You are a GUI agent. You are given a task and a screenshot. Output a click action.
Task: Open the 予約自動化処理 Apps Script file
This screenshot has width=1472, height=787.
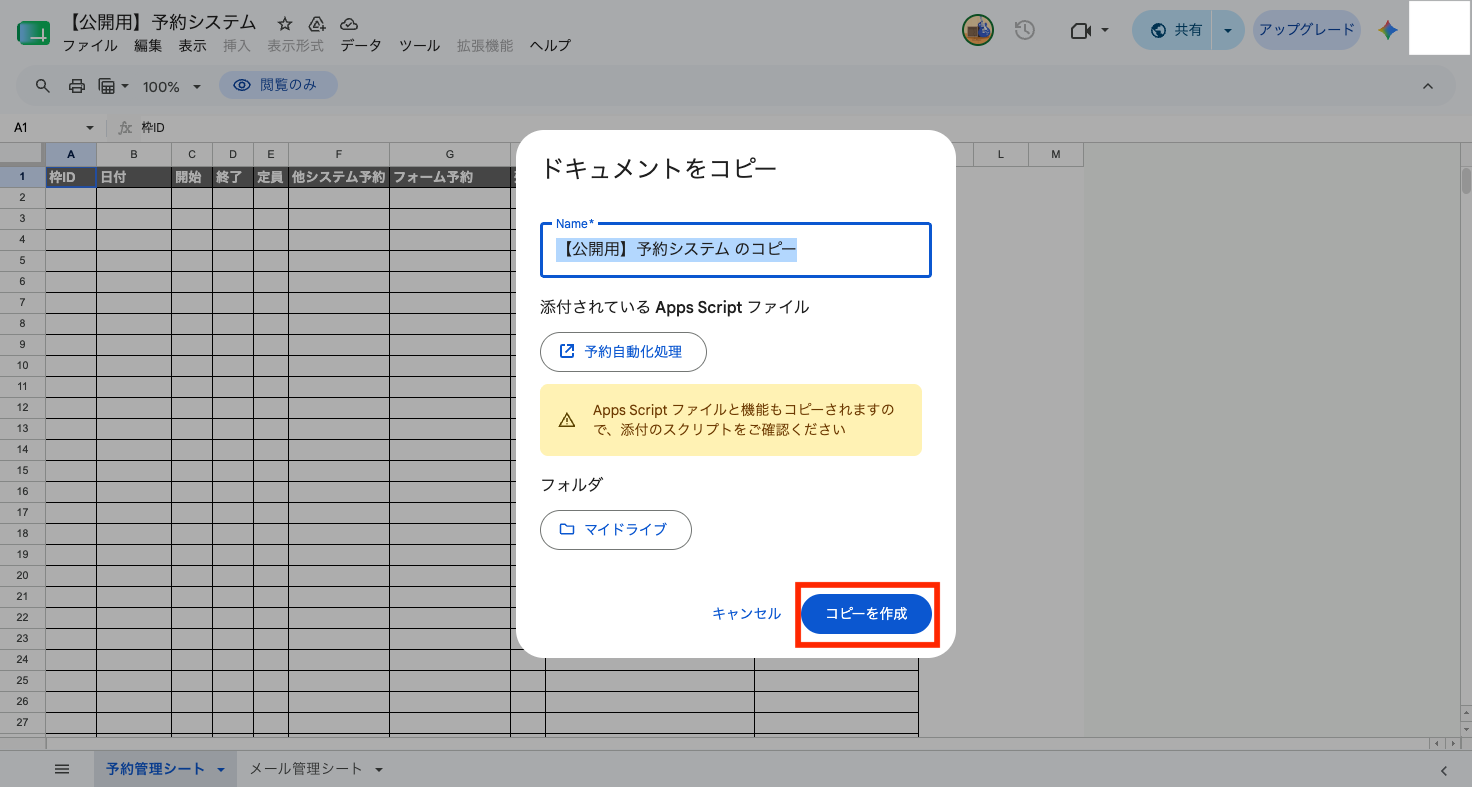pyautogui.click(x=623, y=351)
